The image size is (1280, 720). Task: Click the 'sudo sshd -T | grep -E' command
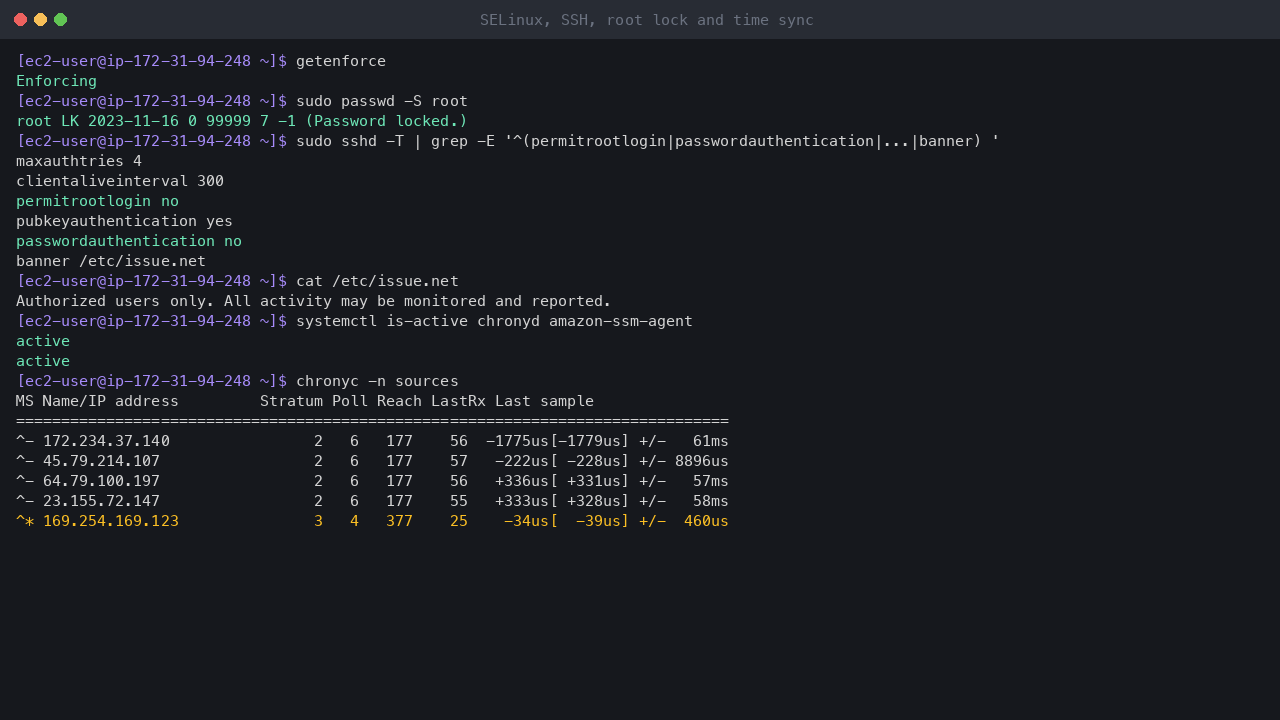coord(648,141)
